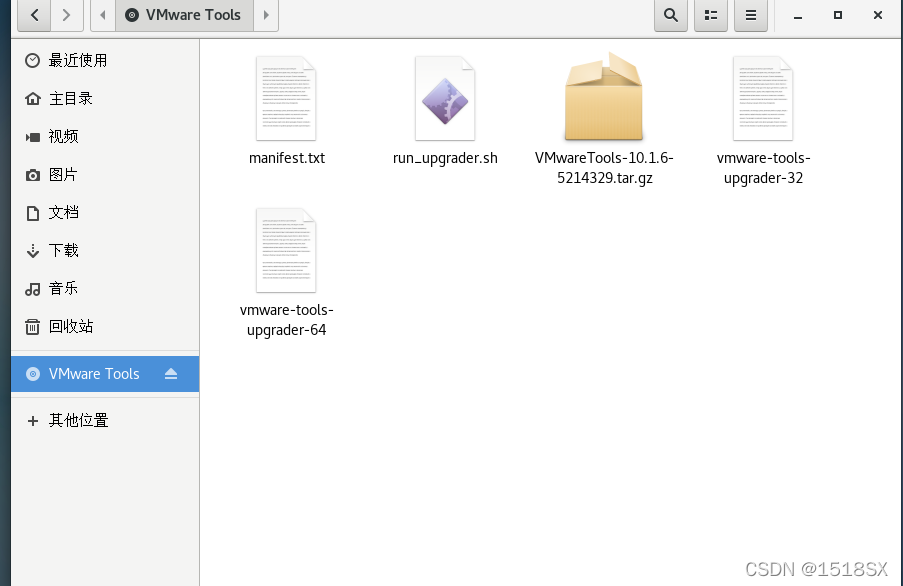
Task: Open the 图片 sidebar folder
Action: coord(105,174)
